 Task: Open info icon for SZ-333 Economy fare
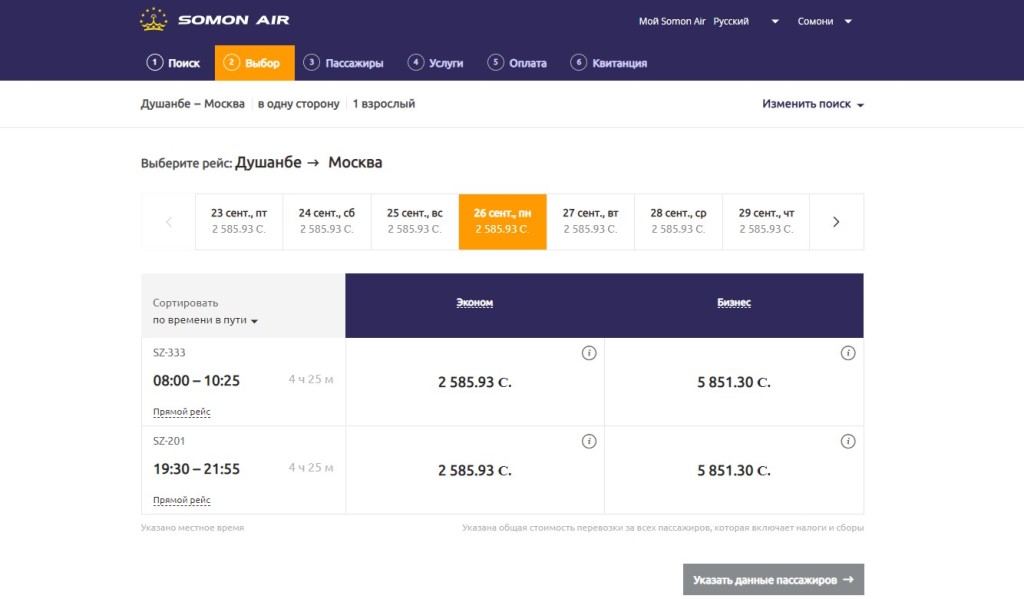tap(589, 353)
